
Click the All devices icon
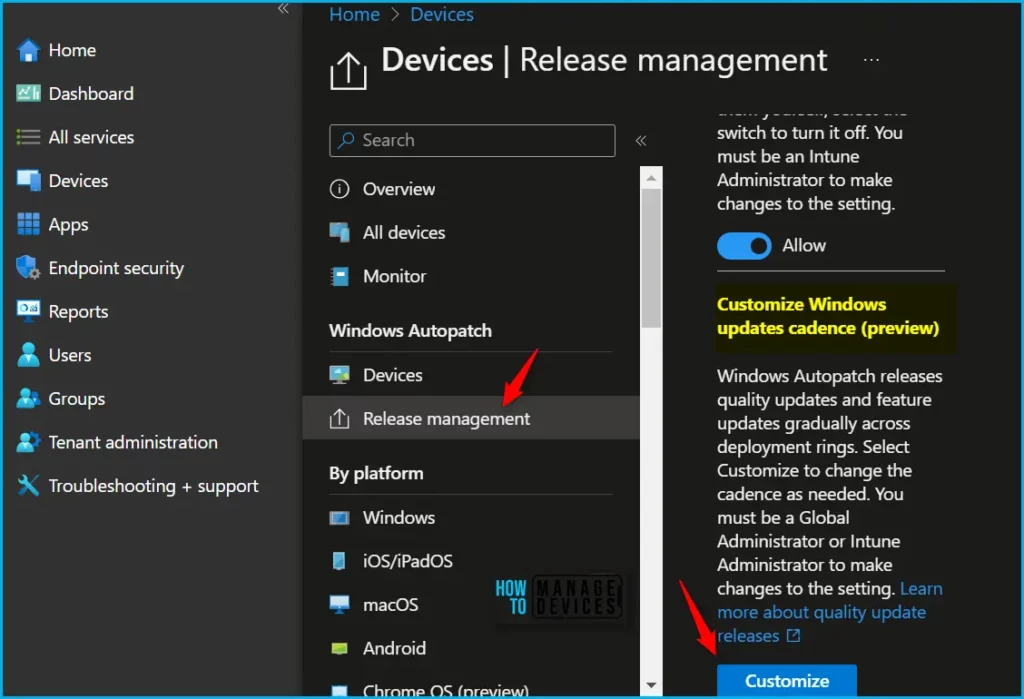[339, 233]
